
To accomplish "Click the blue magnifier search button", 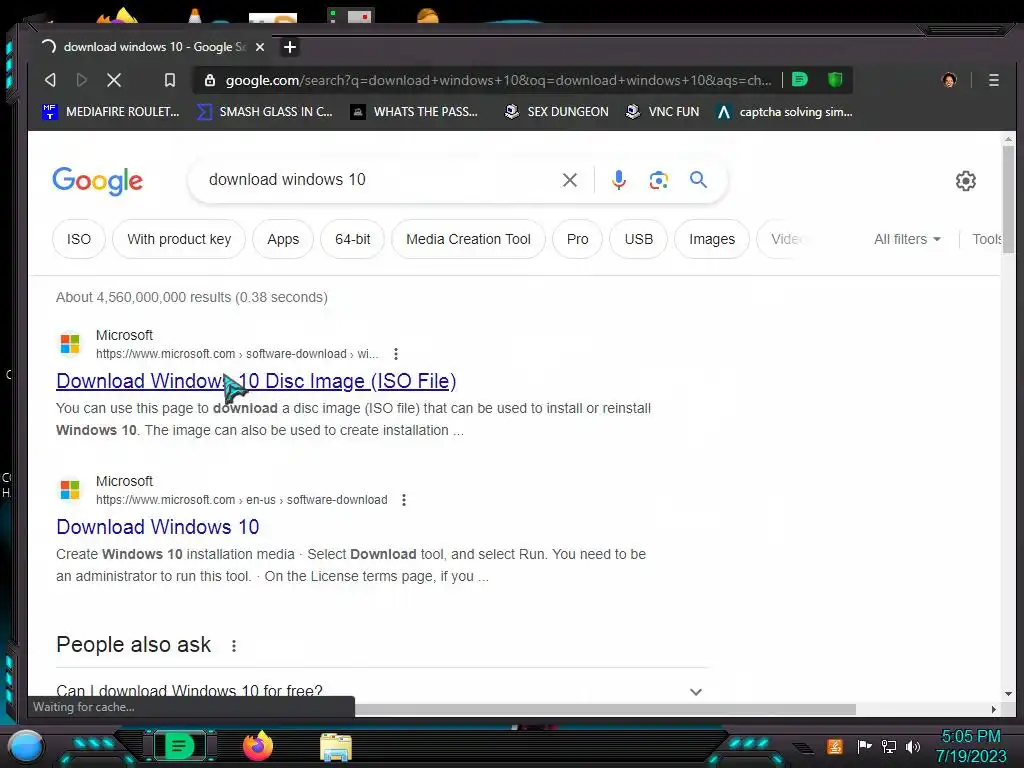I will click(698, 180).
